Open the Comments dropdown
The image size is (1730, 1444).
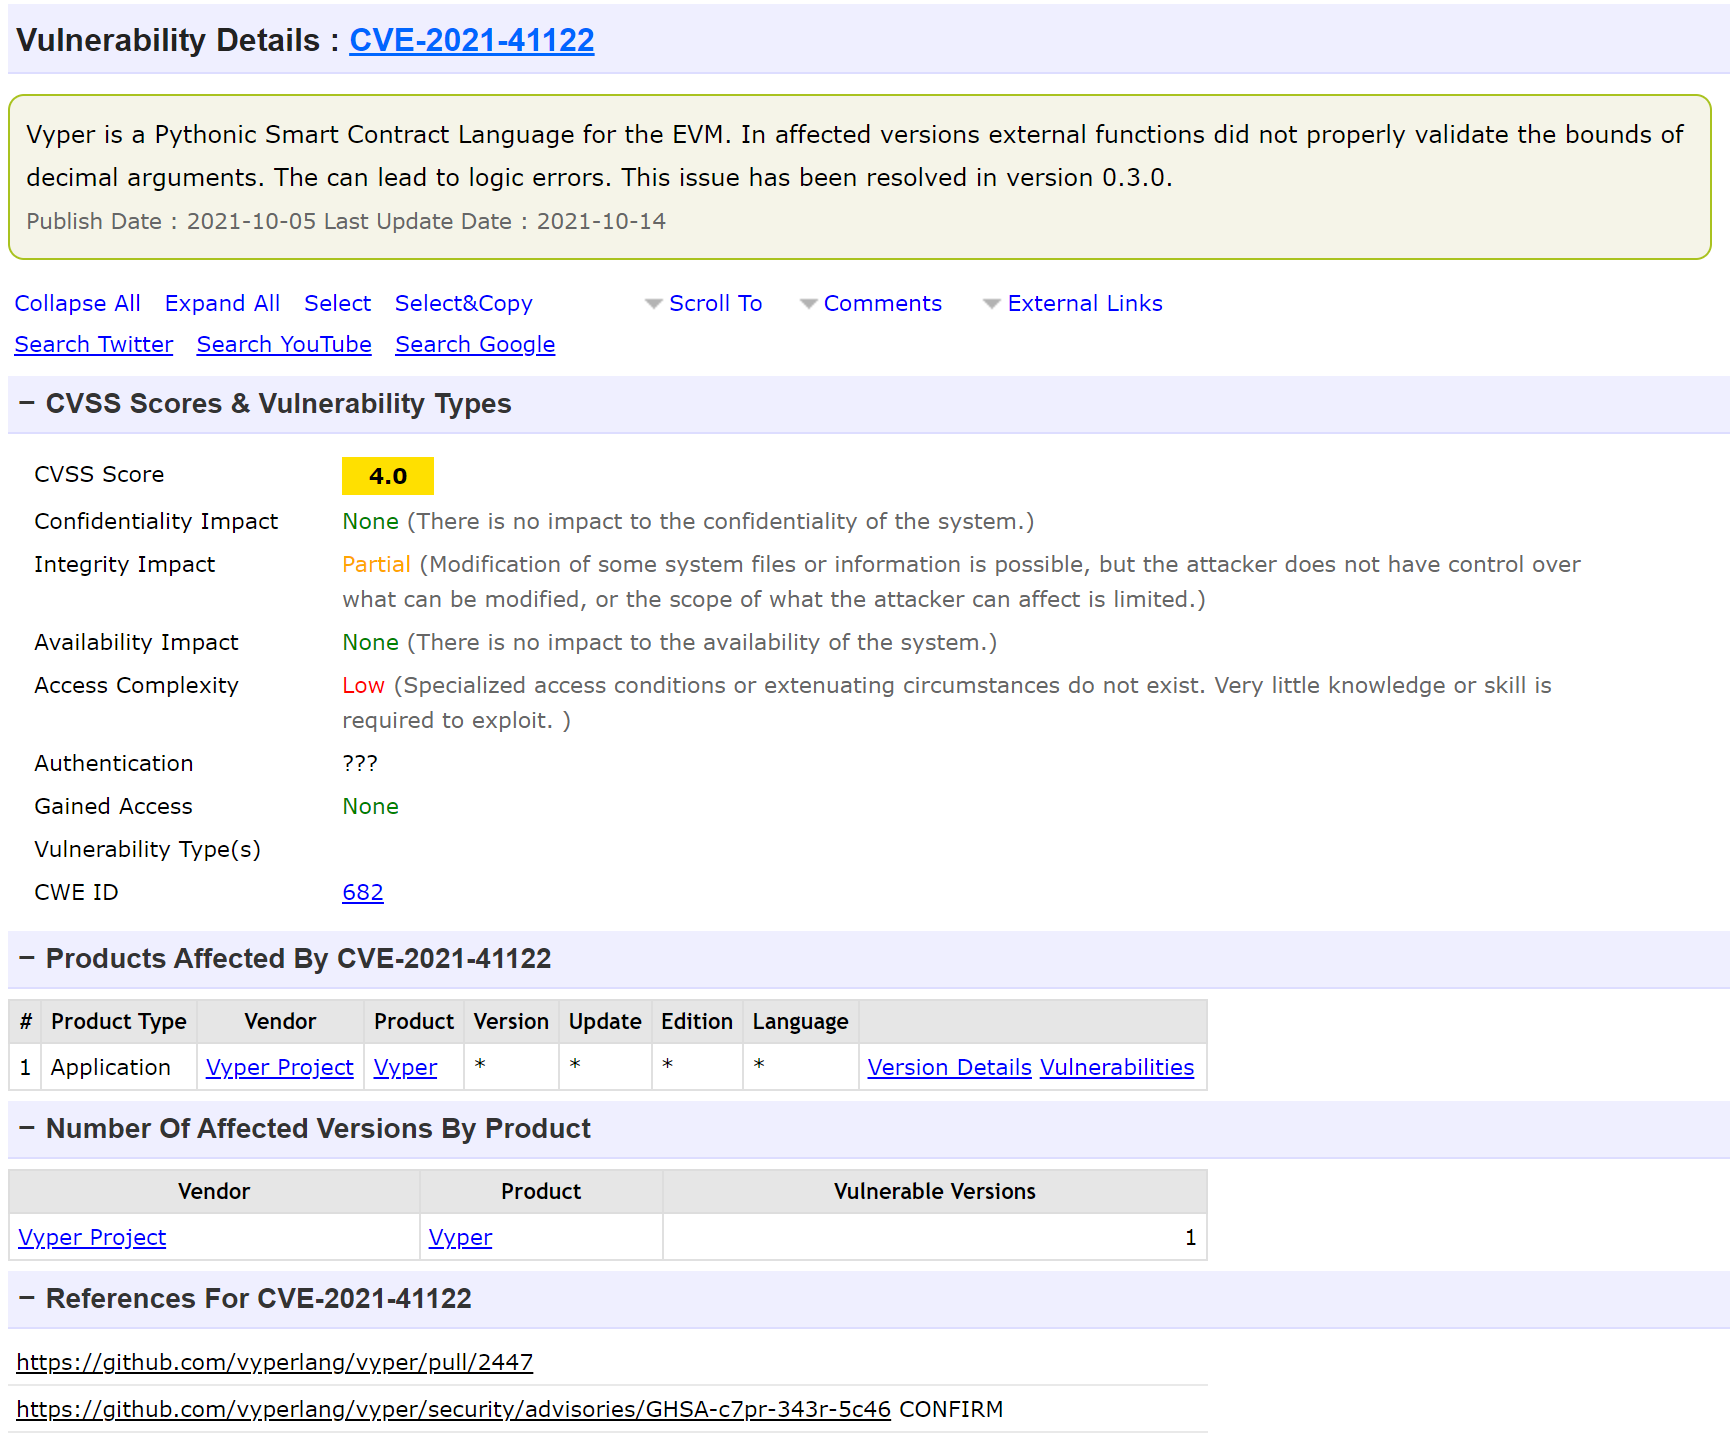(871, 303)
